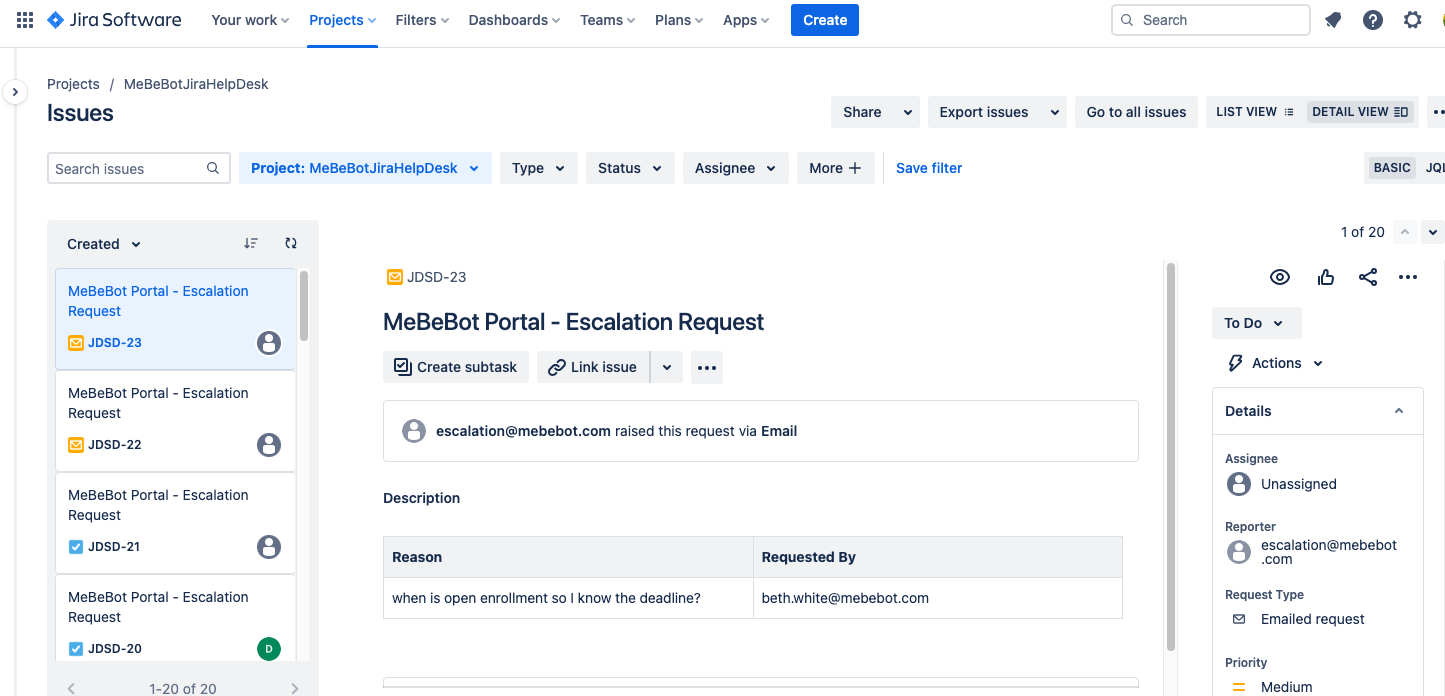Click previous page arrow in issue list

point(71,688)
